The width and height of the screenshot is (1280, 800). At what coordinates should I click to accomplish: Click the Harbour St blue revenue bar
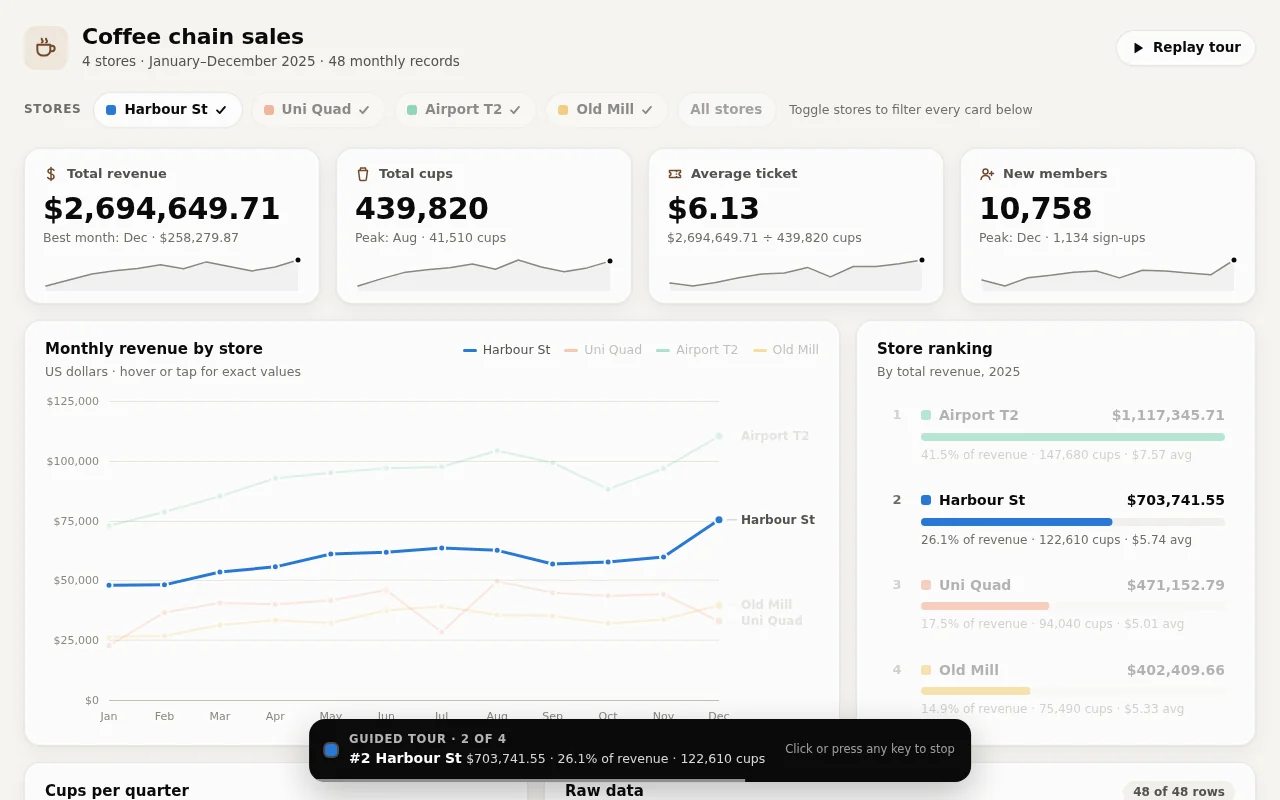point(1016,522)
